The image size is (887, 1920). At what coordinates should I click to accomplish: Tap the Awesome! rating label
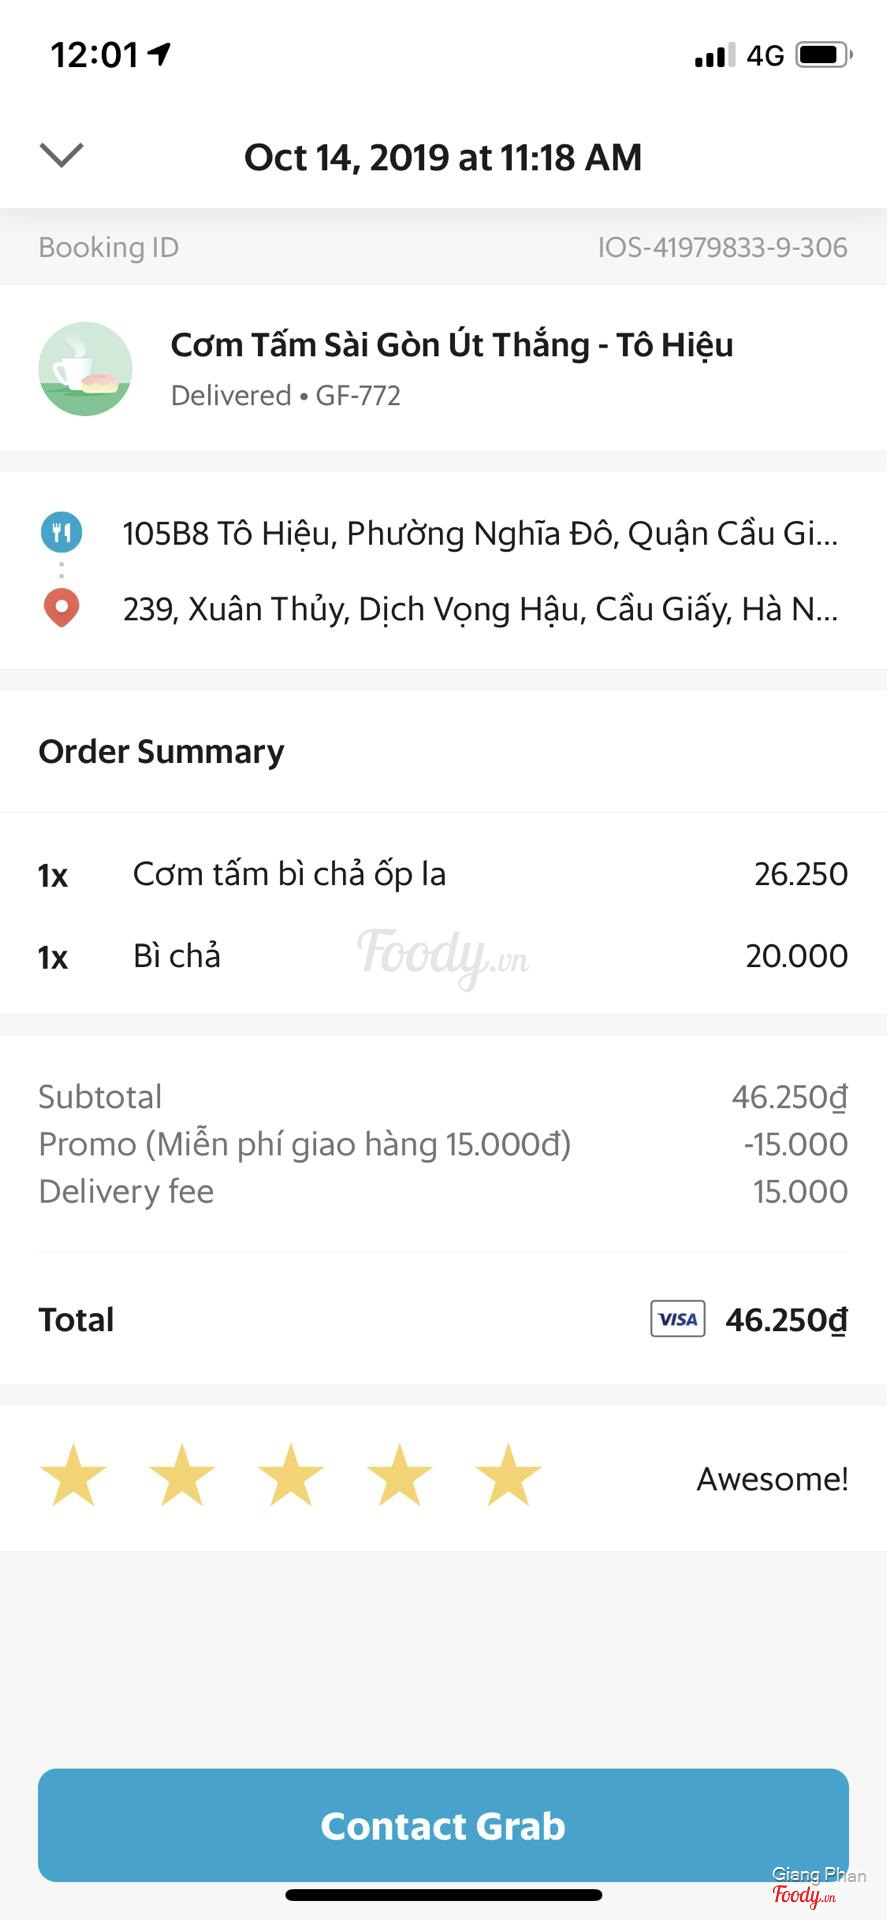point(772,1478)
